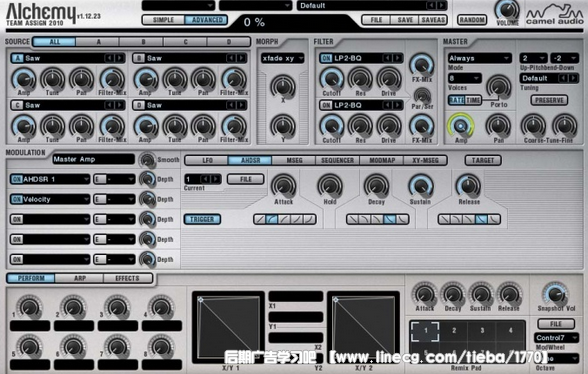
Task: Click the preset next arrow beside Default
Action: [x=442, y=5]
